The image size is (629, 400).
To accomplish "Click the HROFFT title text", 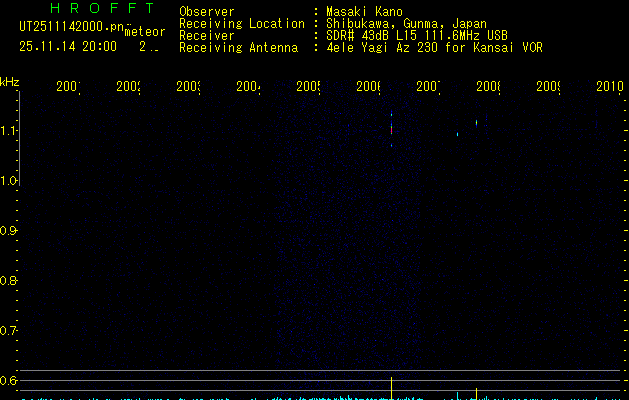I will pos(103,8).
